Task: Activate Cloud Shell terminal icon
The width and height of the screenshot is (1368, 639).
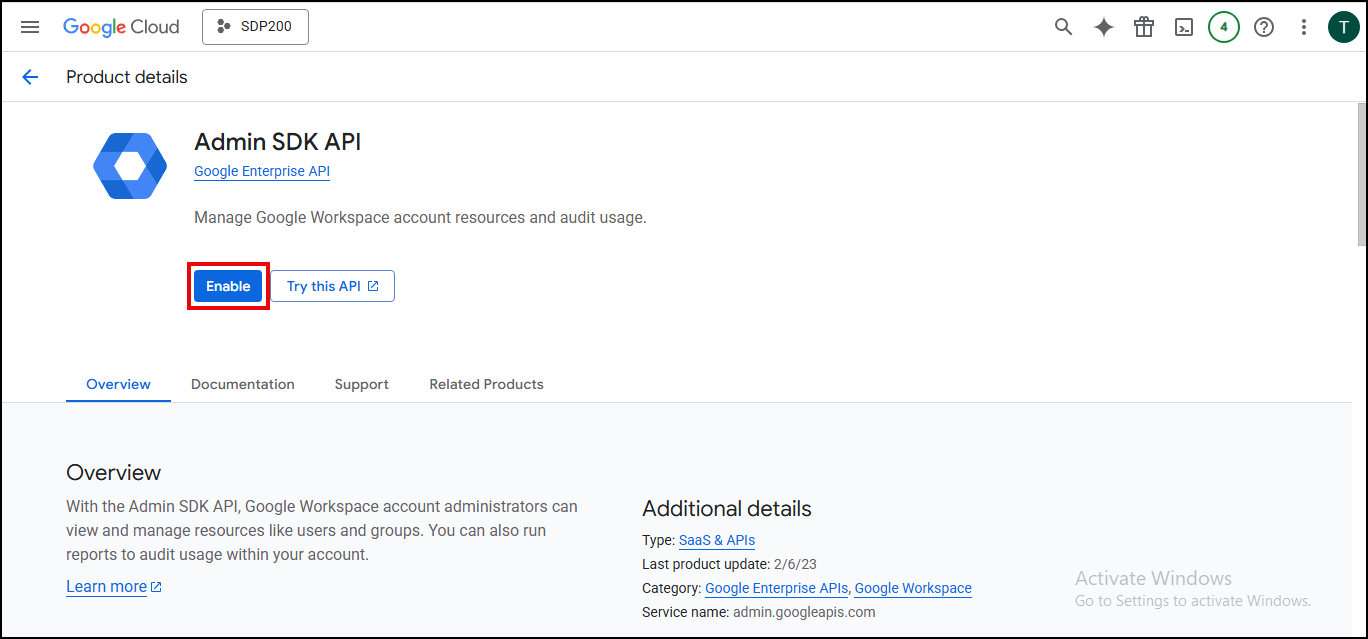Action: click(x=1184, y=27)
